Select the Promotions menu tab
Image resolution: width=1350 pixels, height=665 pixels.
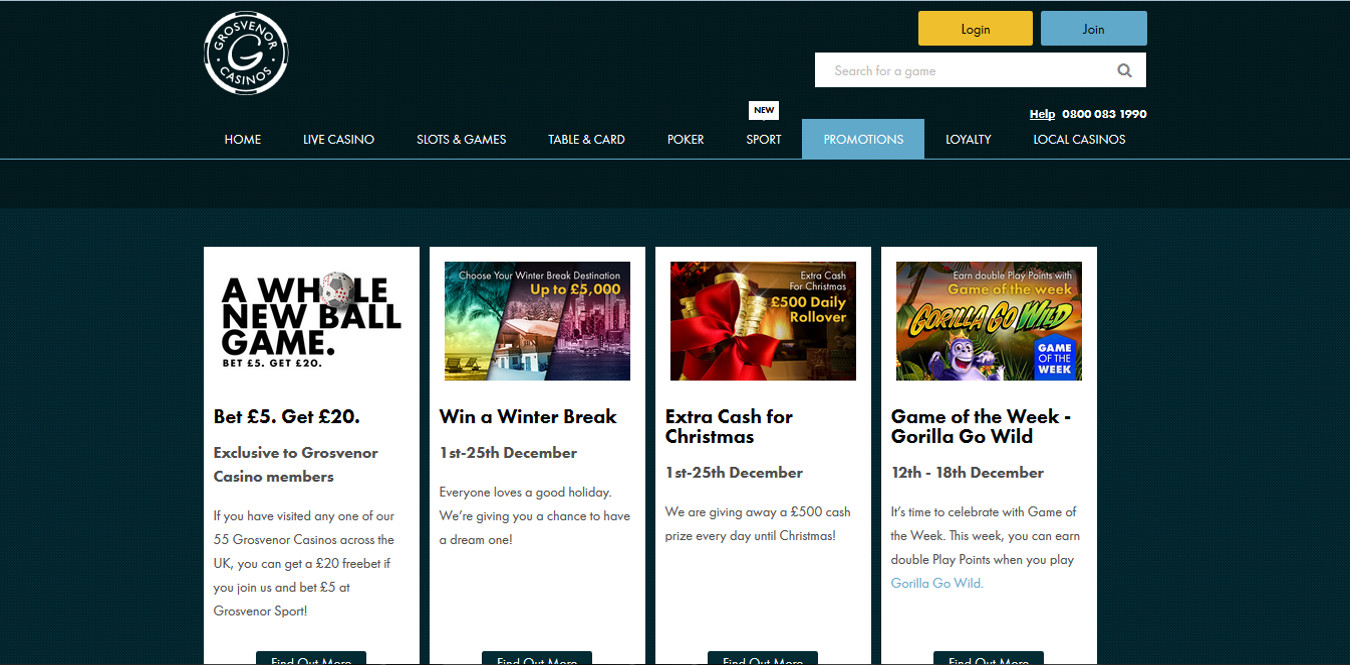coord(863,139)
